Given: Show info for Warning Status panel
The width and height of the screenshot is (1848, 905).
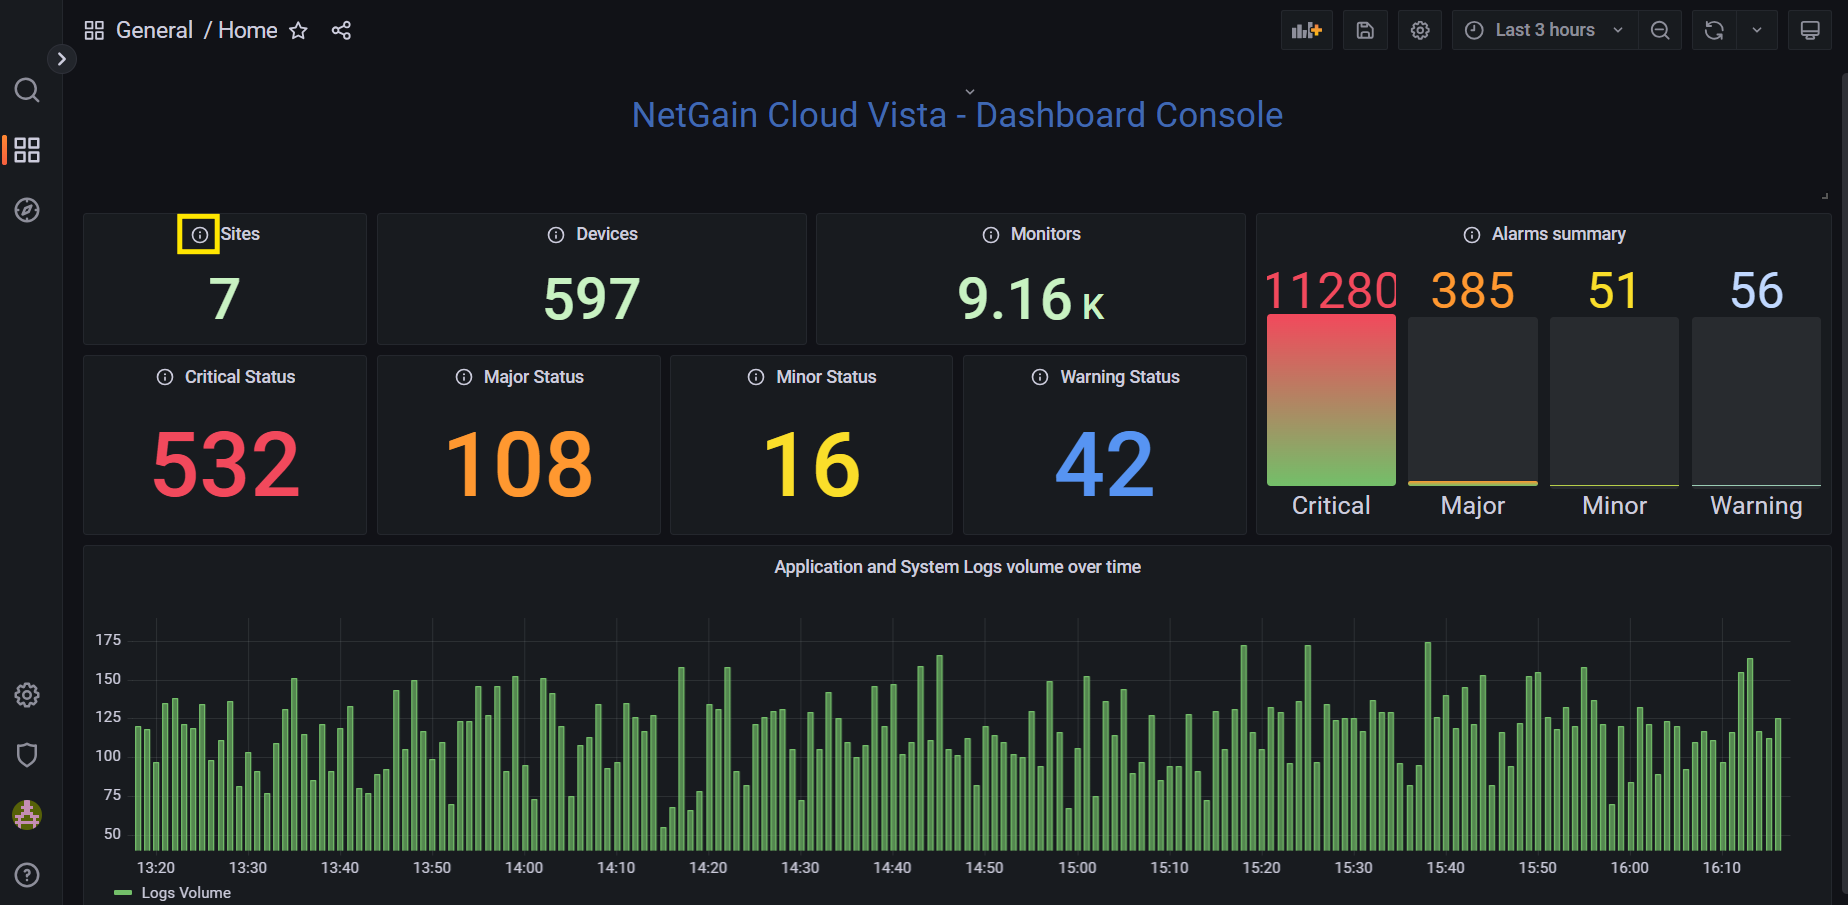Looking at the screenshot, I should tap(1040, 377).
